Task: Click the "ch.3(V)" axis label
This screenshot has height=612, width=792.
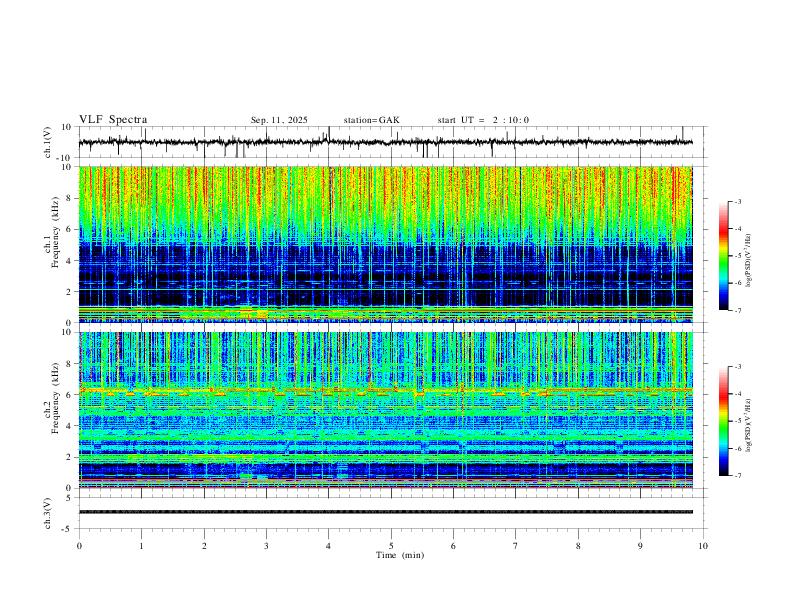Action: [48, 513]
